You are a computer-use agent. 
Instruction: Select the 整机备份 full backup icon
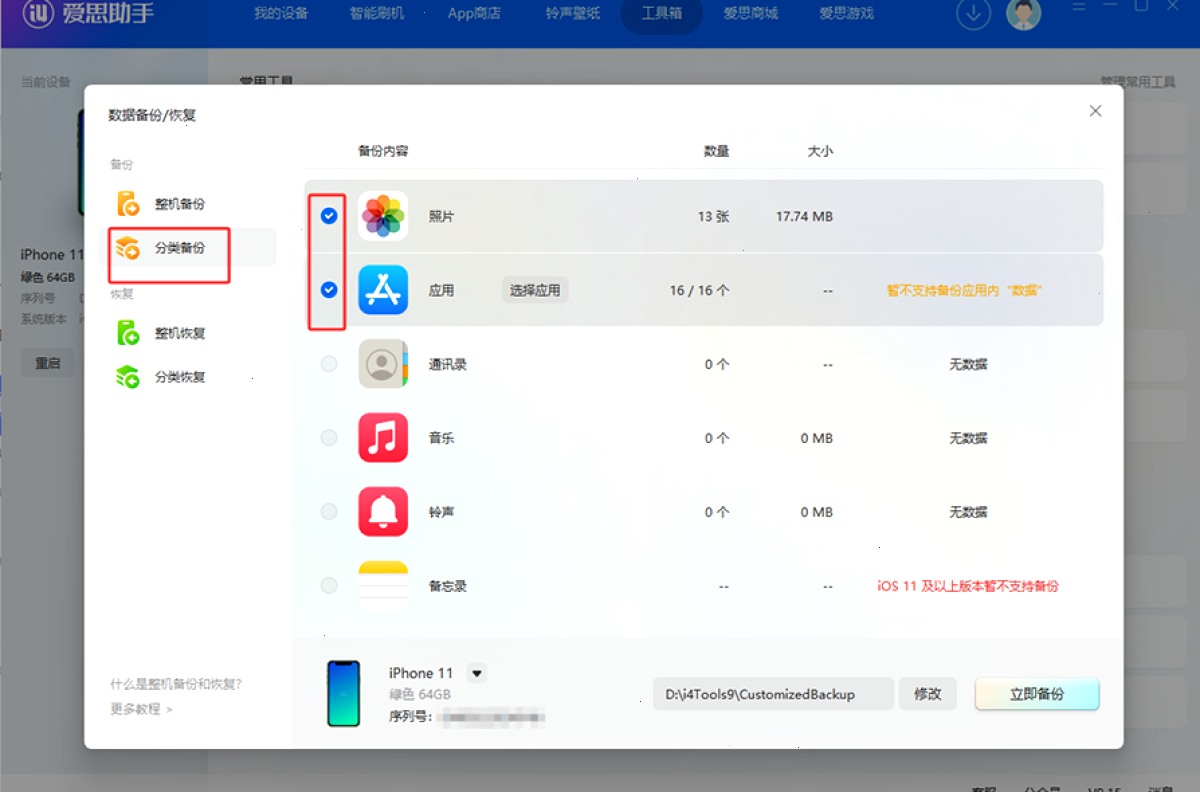(x=128, y=204)
